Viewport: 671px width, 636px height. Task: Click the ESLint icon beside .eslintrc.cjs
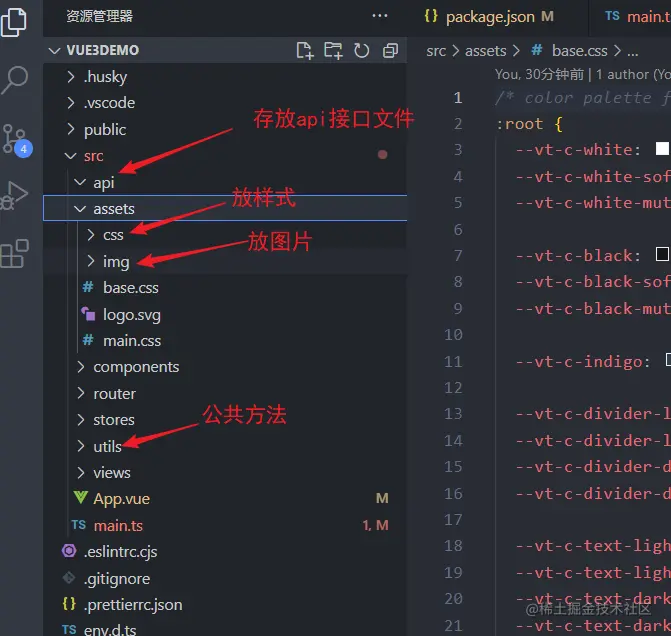point(69,551)
